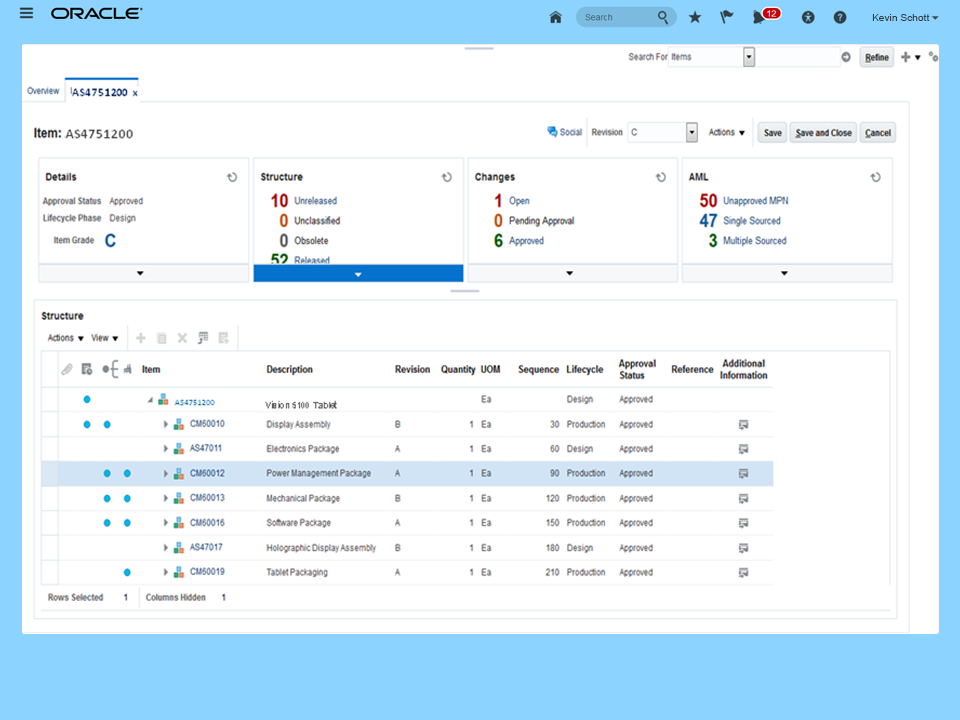Open the Watchlist flag icon
This screenshot has height=720, width=960.
726,17
